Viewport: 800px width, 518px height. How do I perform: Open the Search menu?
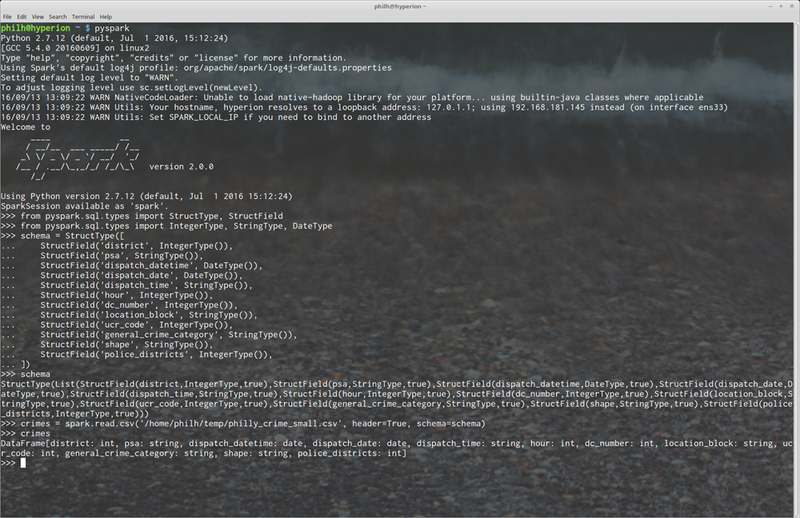[x=58, y=17]
